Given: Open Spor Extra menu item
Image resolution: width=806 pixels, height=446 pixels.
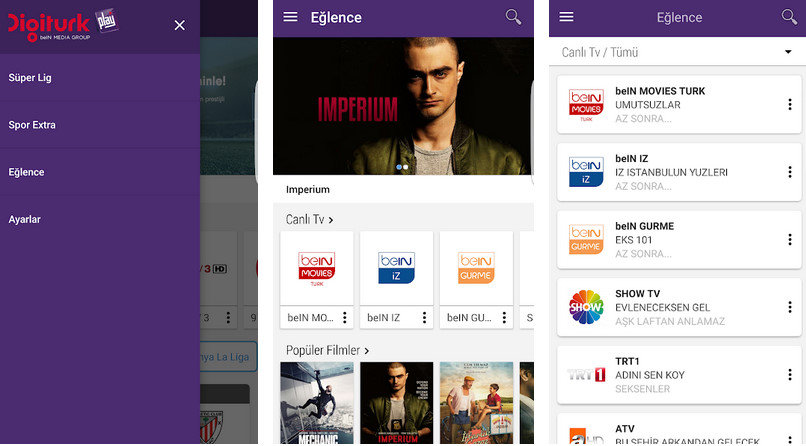Looking at the screenshot, I should pos(100,125).
